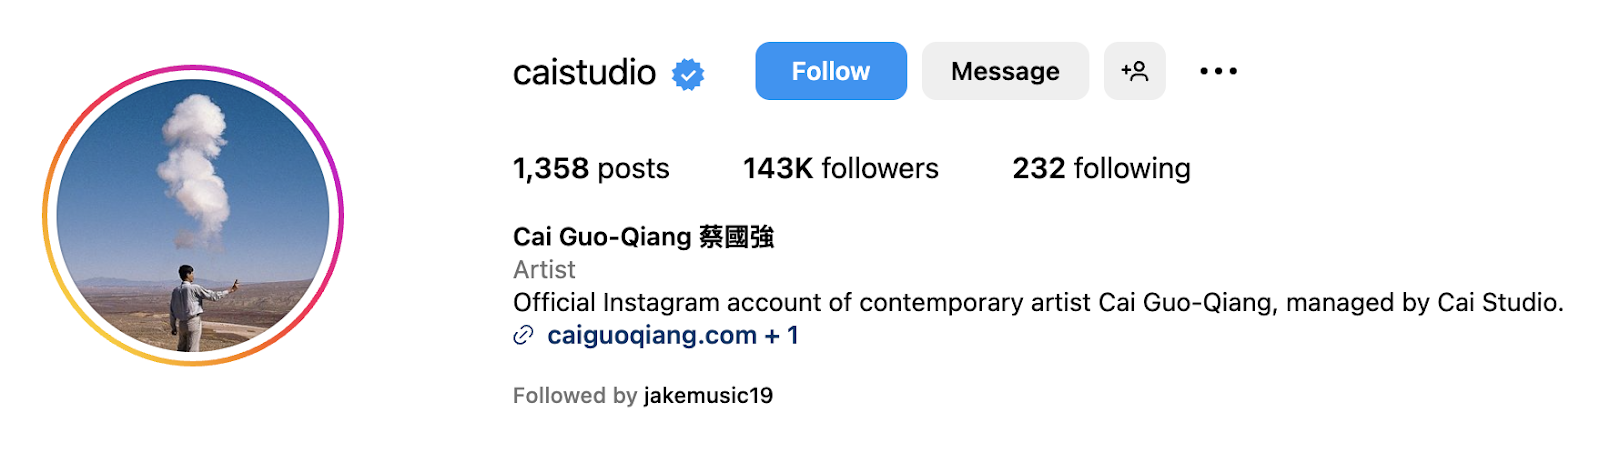Screen dimensions: 1600x453
Task: Show the 143K followers list
Action: coord(841,168)
